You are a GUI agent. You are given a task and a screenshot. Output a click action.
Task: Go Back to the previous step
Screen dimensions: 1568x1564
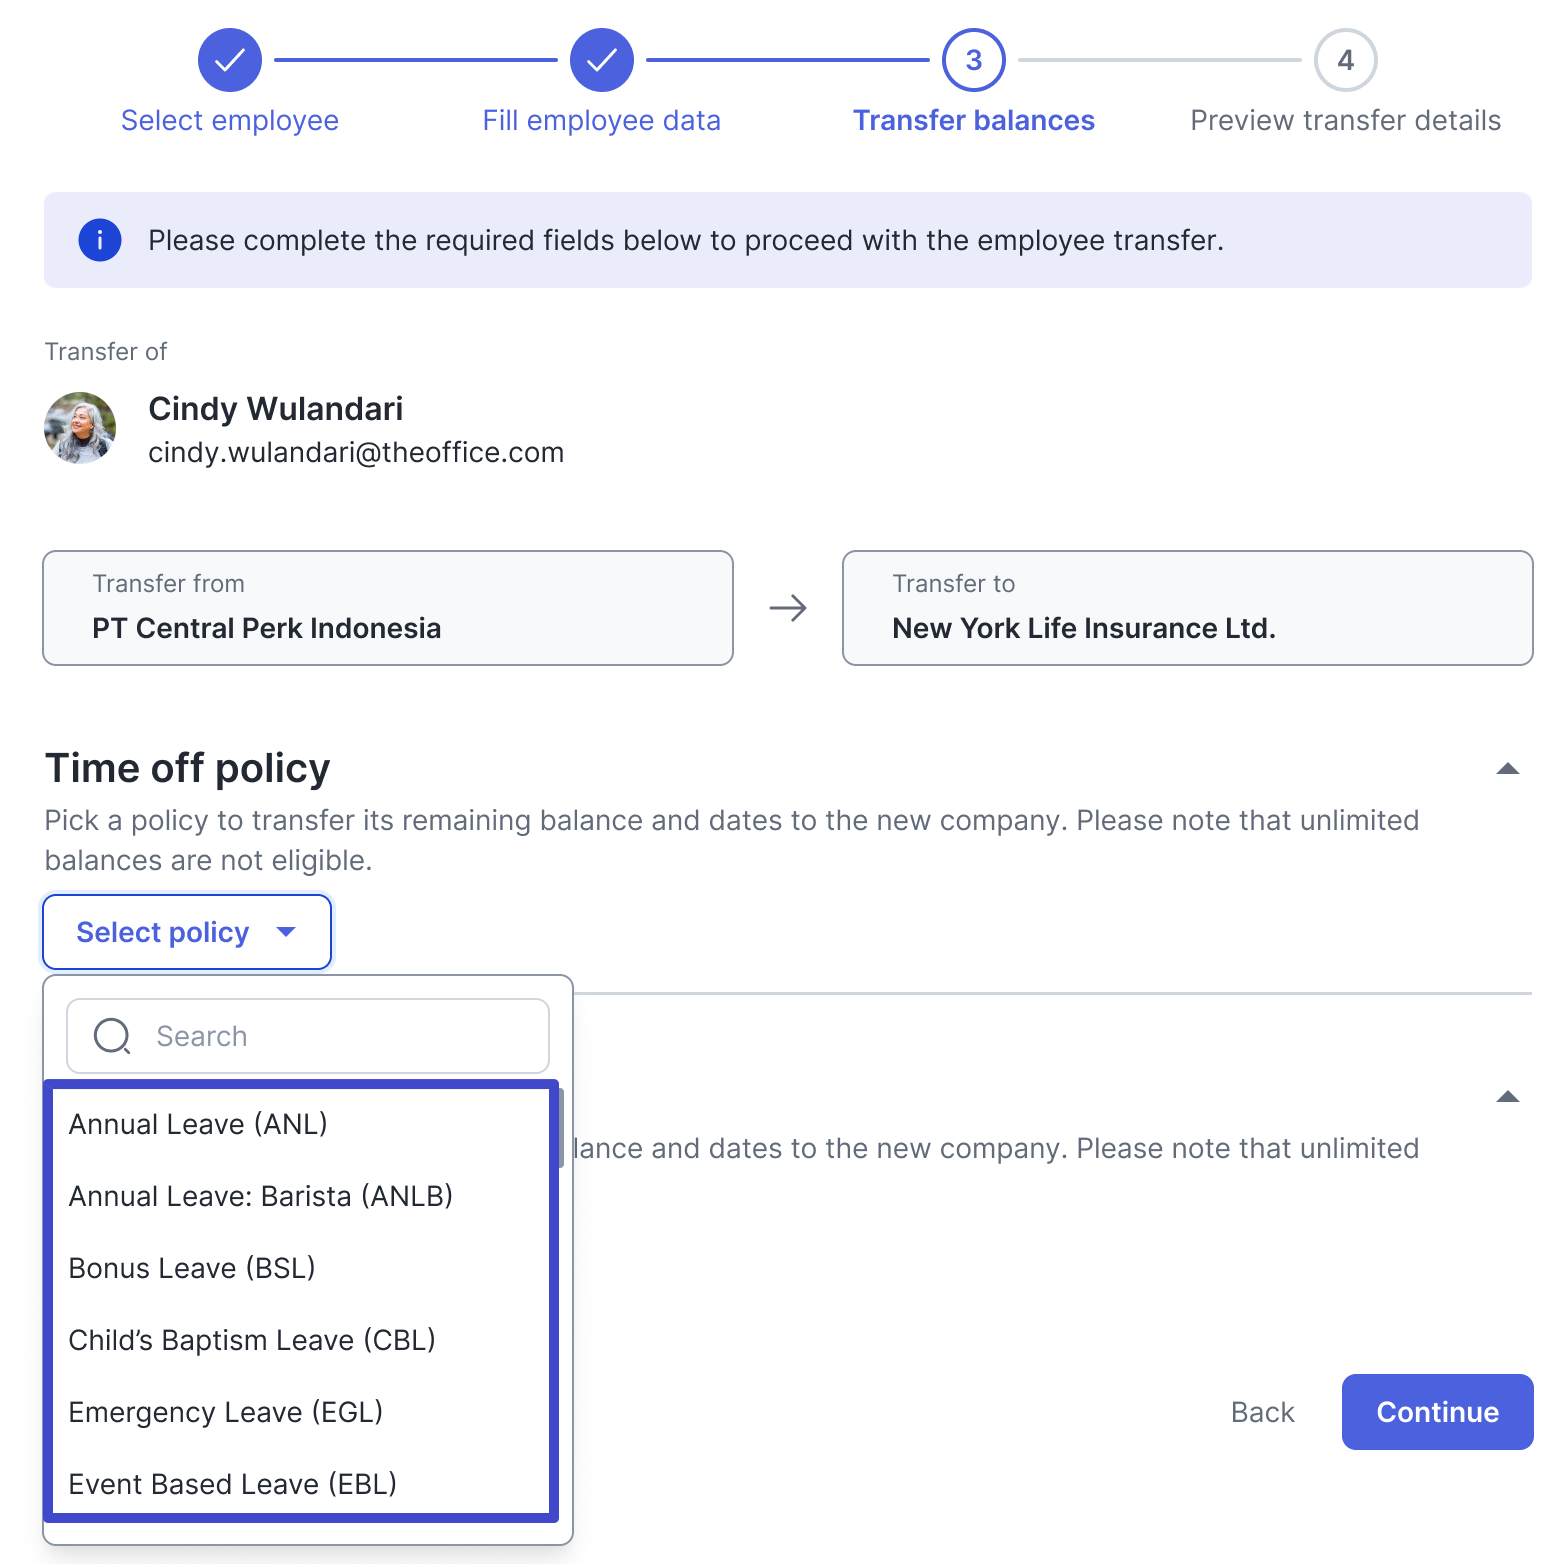tap(1262, 1412)
